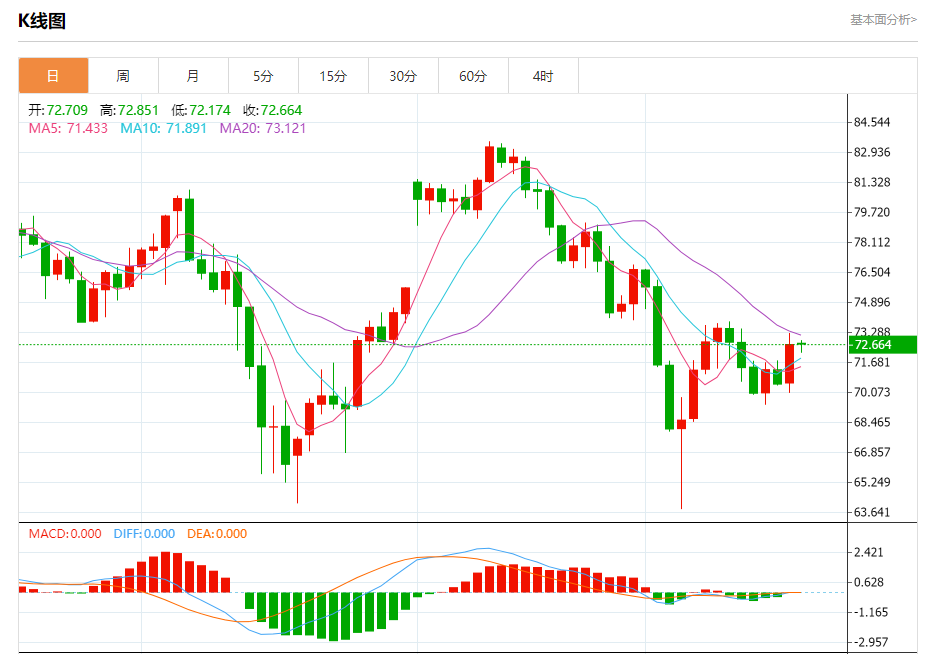The image size is (925, 654).
Task: Click the 开:72.709 open price value
Action: 58,110
